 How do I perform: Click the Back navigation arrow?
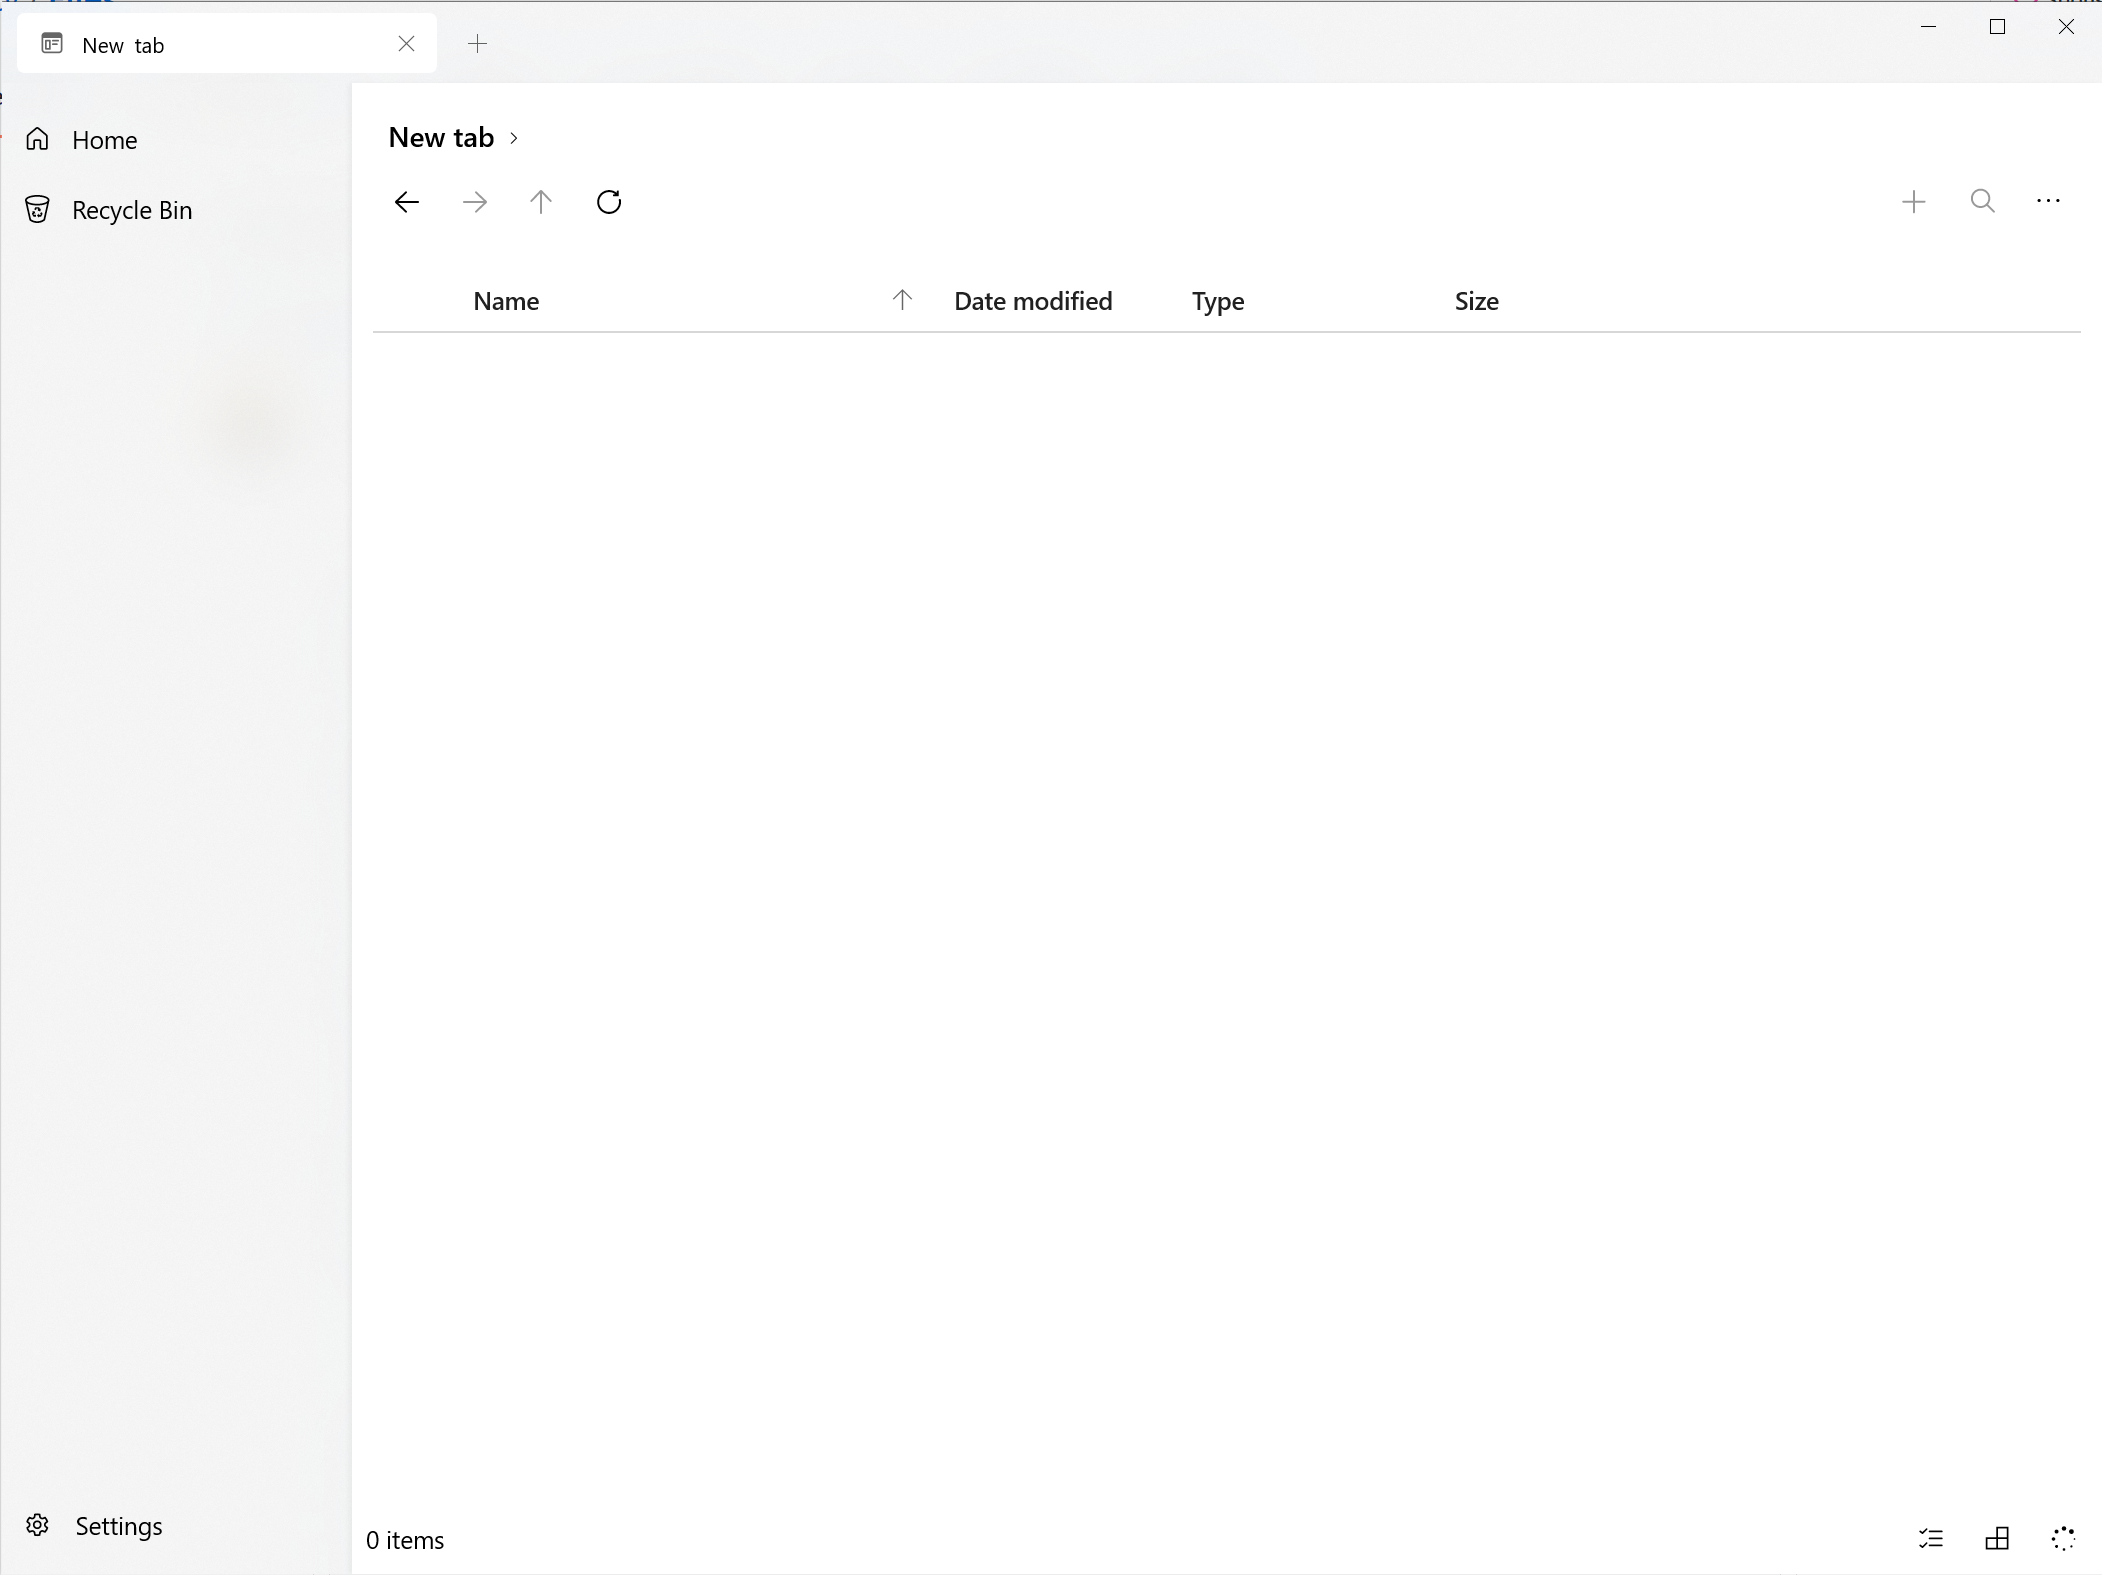(x=406, y=202)
